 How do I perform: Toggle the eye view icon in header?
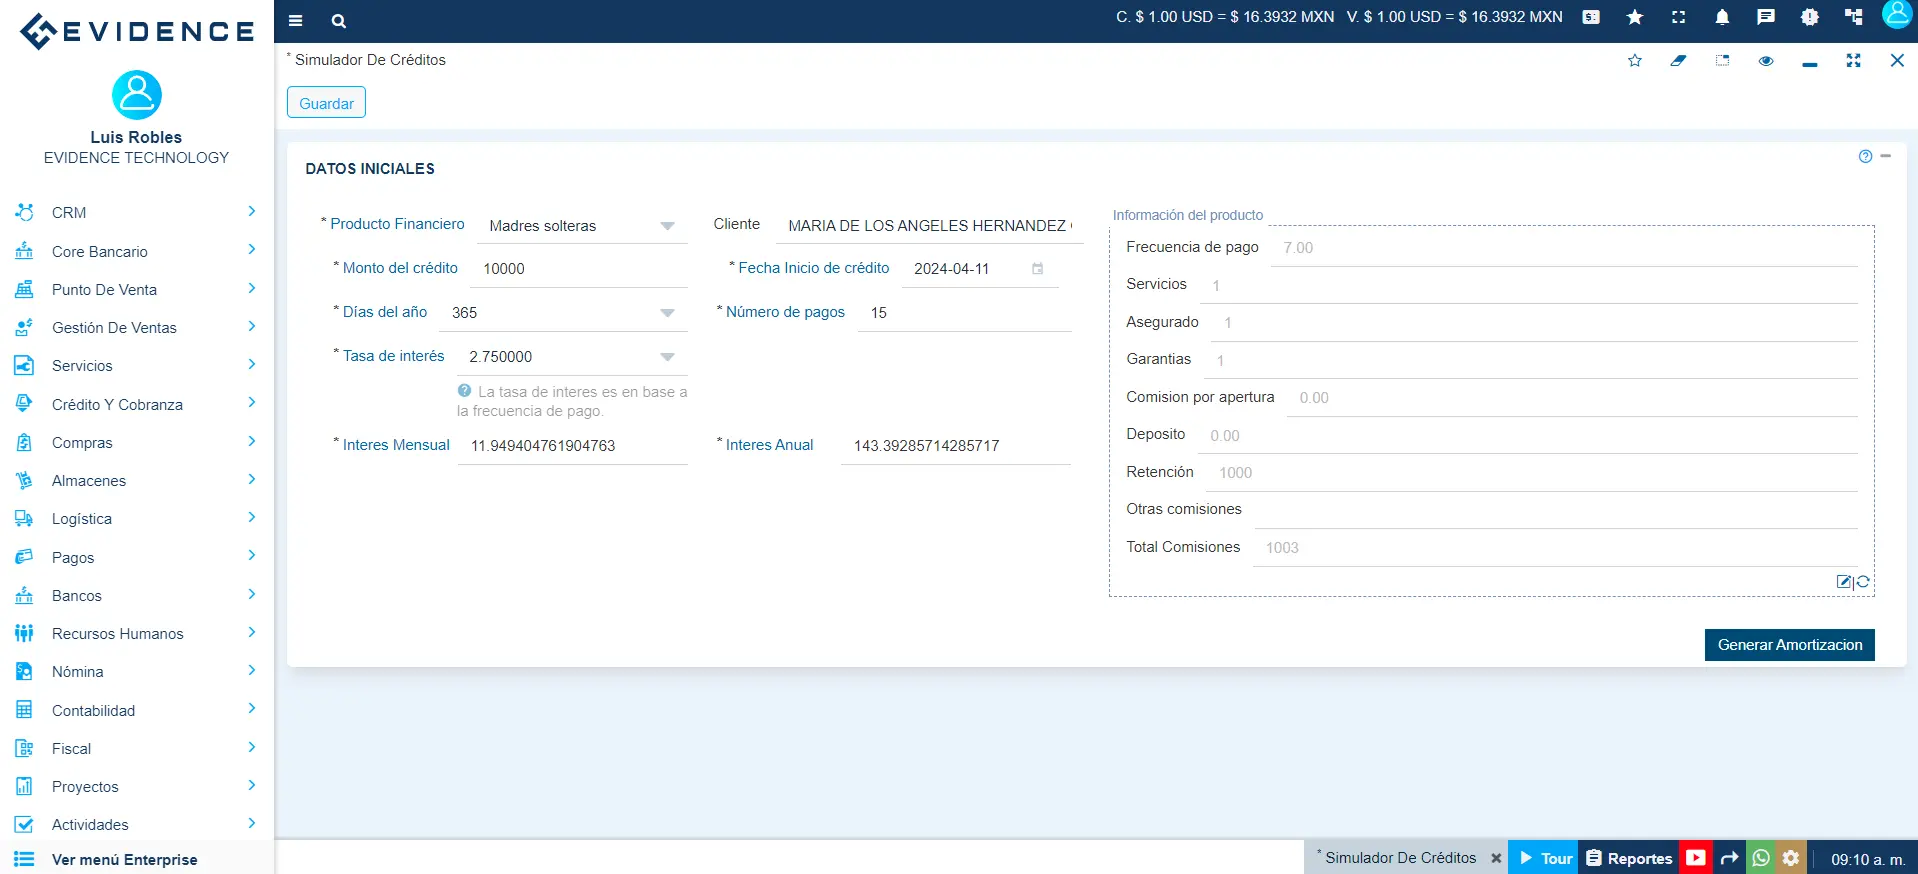click(1766, 61)
